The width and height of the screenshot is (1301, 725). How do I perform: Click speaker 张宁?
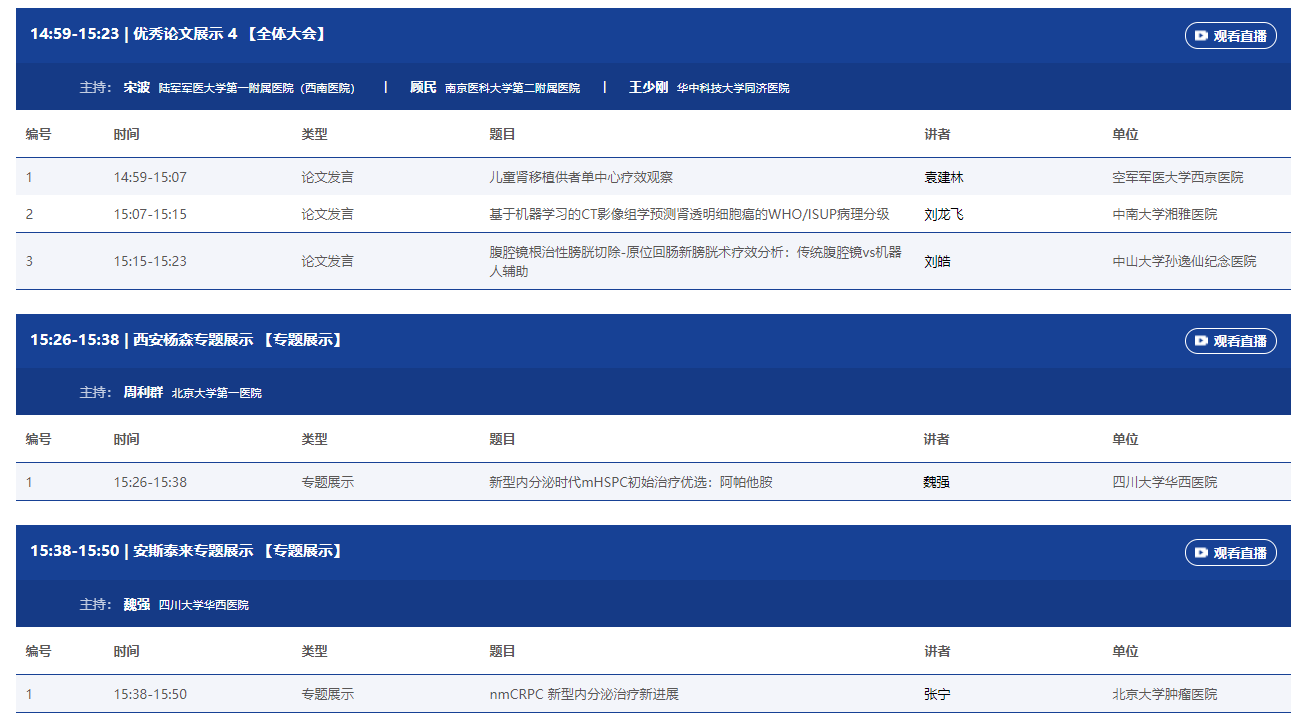(937, 694)
